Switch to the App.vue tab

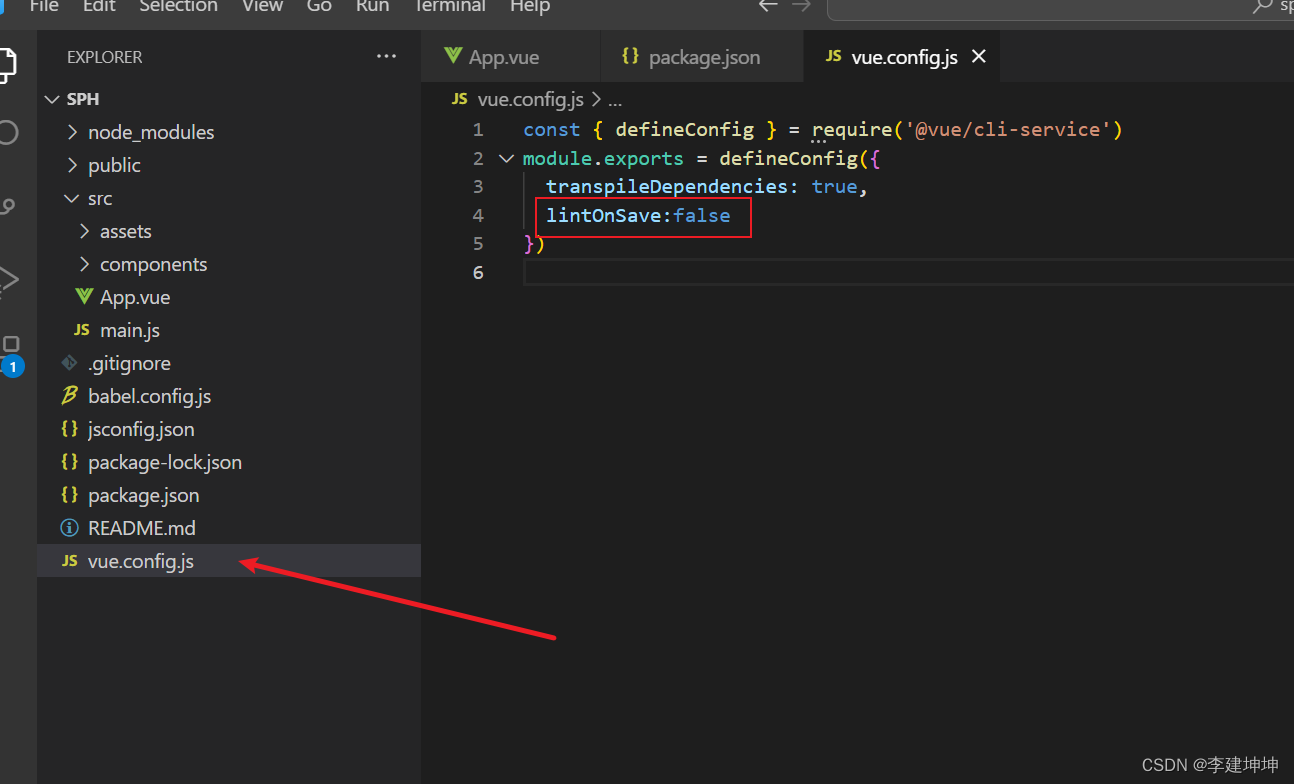[x=503, y=57]
